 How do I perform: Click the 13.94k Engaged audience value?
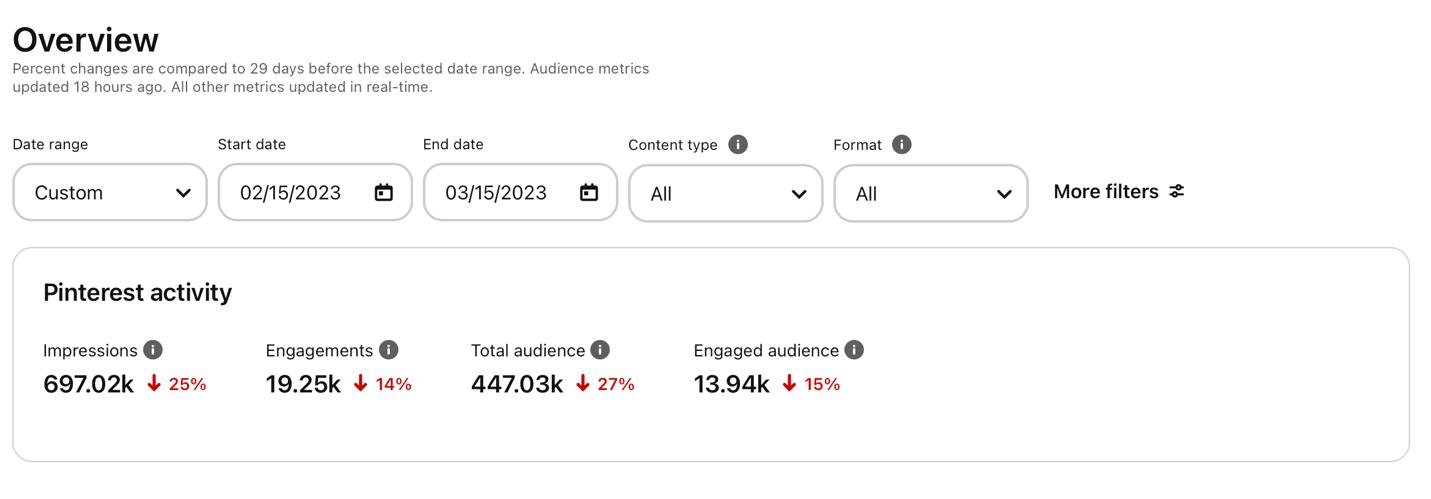click(x=731, y=384)
